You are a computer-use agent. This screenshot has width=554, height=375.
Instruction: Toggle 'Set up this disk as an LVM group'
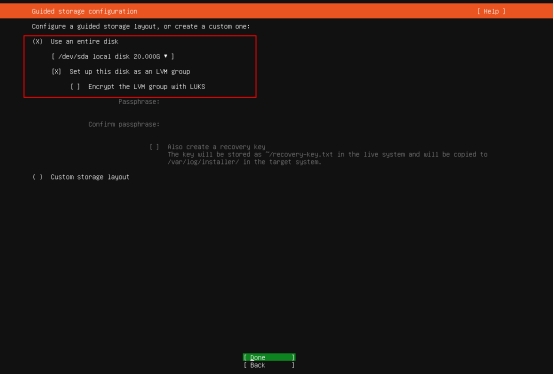[x=121, y=72]
